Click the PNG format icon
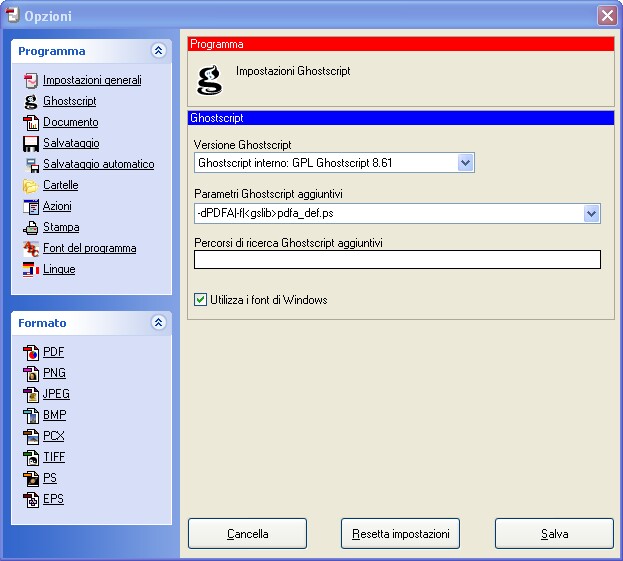 31,373
